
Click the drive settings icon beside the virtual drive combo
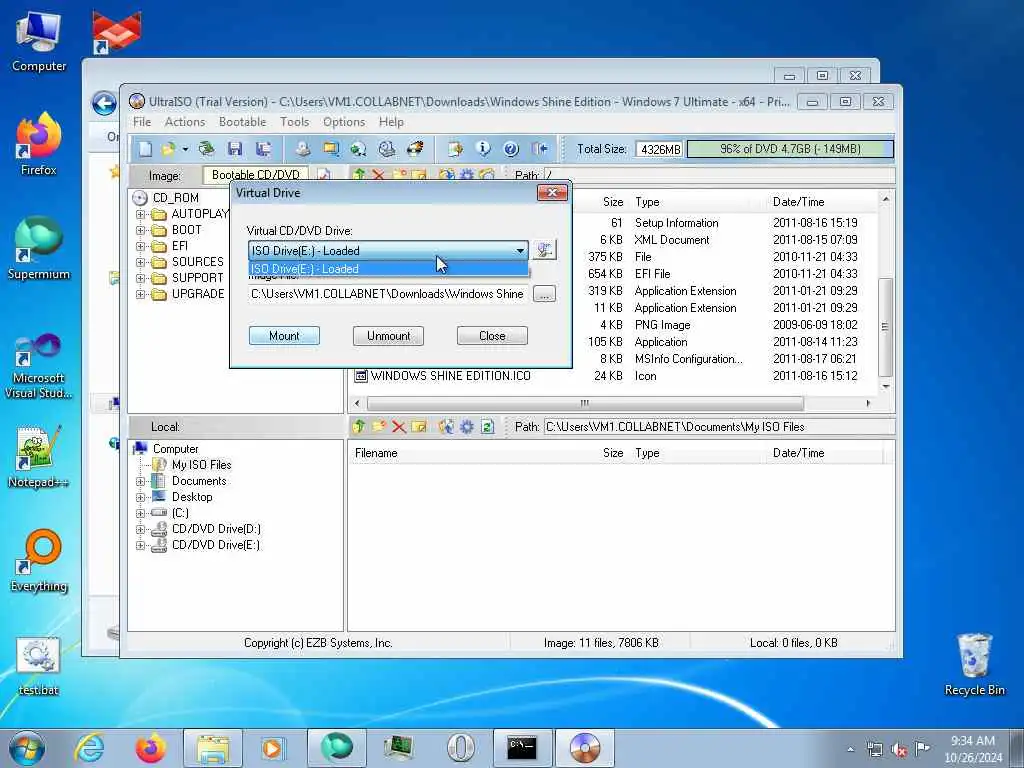[544, 250]
